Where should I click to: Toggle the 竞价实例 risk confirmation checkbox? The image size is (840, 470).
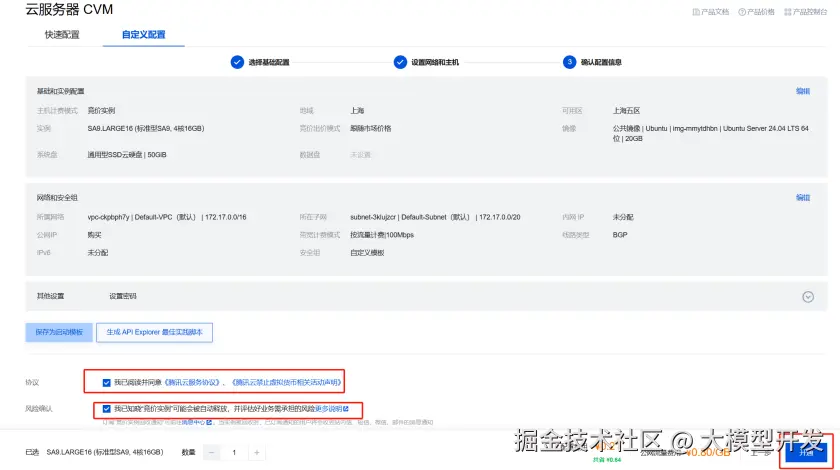point(106,409)
